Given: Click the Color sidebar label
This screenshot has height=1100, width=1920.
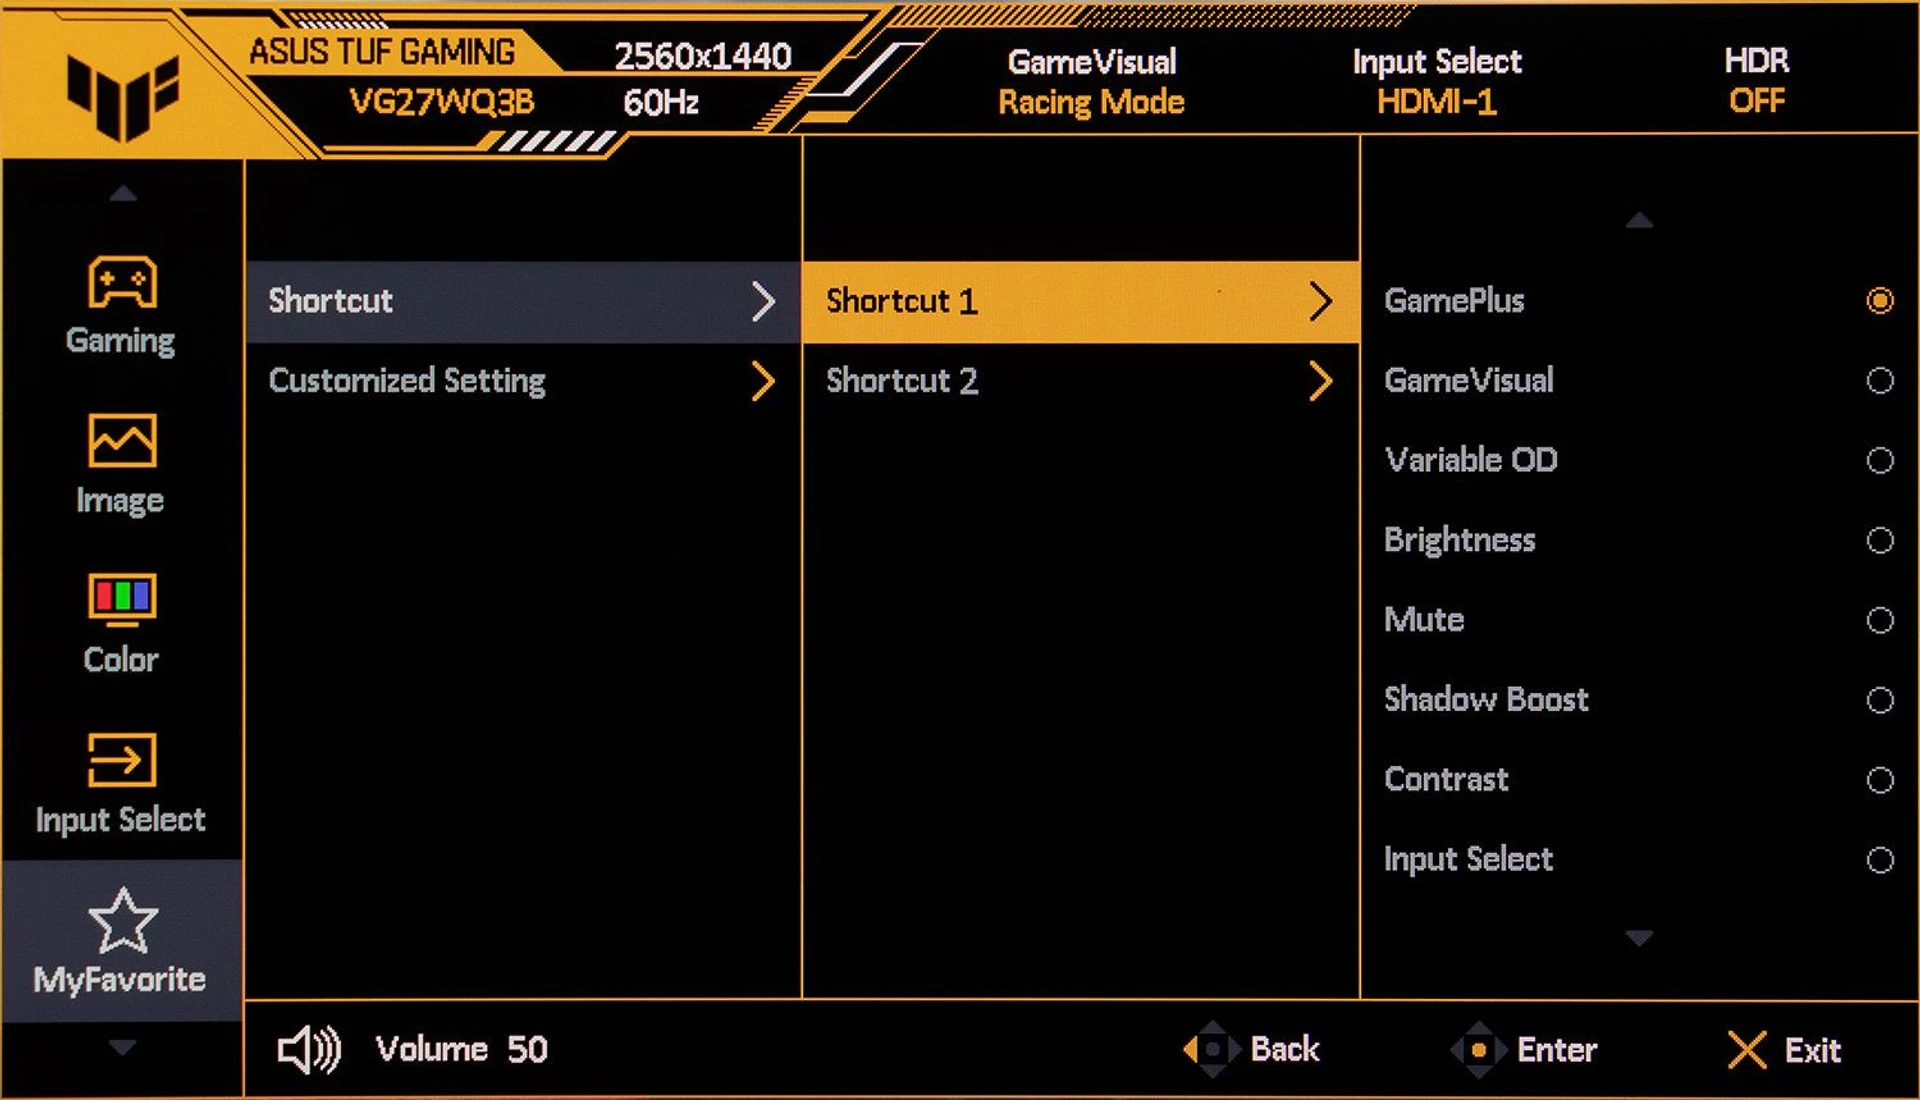Looking at the screenshot, I should pos(121,660).
